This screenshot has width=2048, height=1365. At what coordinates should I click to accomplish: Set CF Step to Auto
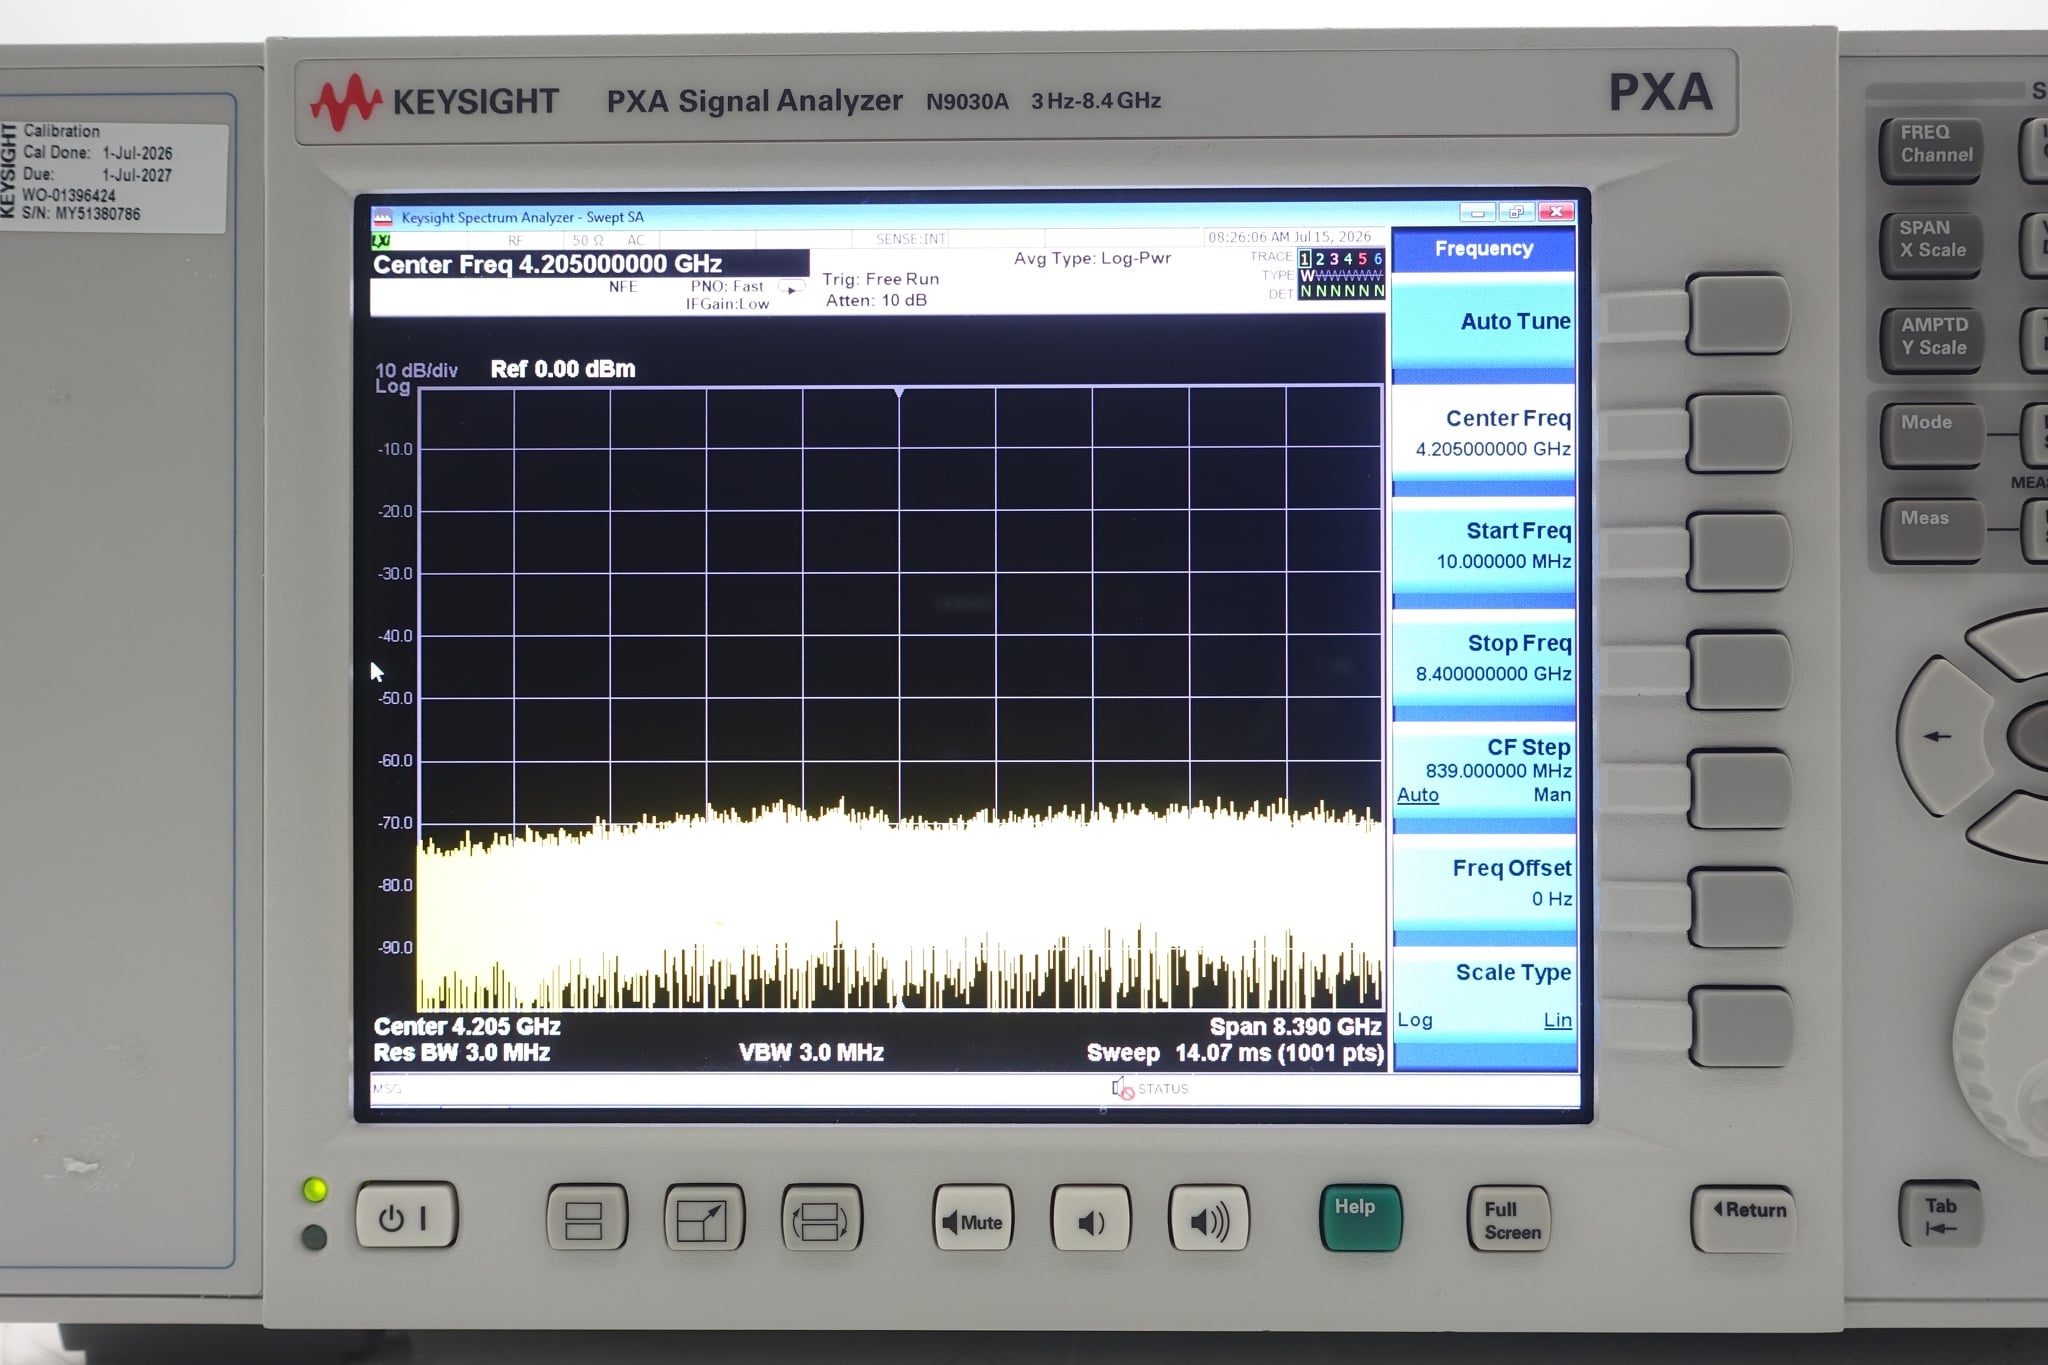1417,795
